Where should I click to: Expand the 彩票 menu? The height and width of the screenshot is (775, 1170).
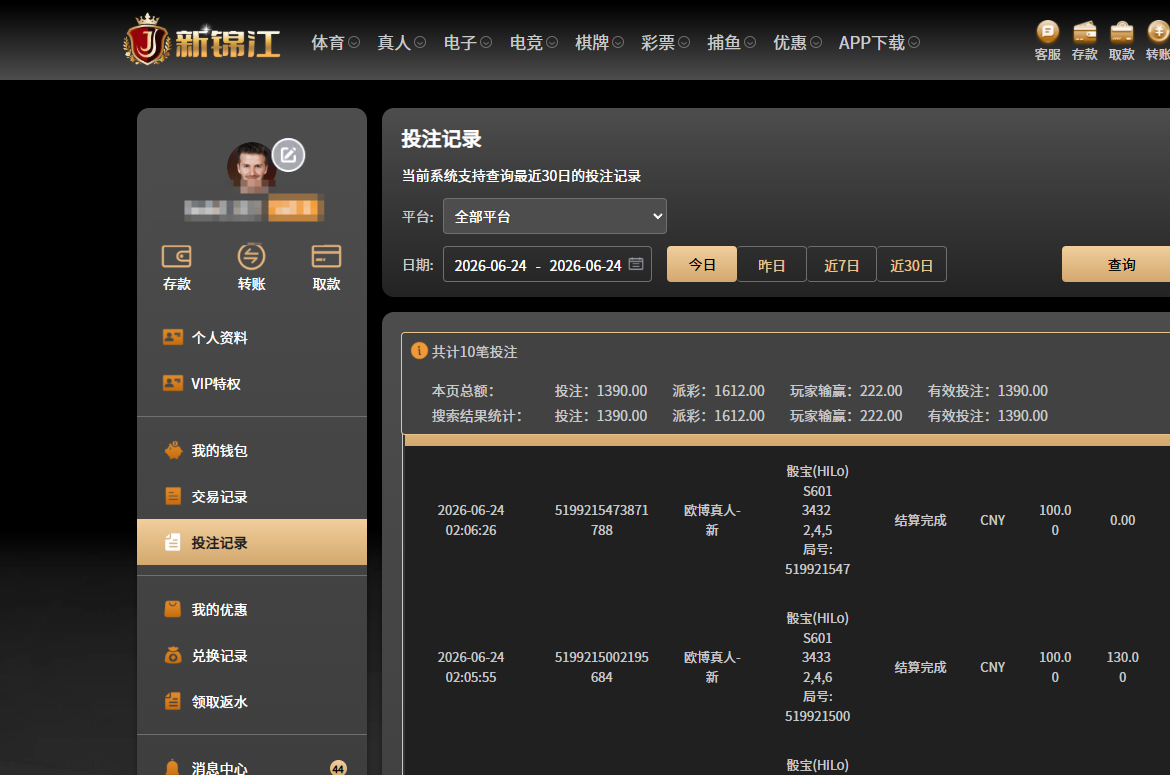pos(666,43)
